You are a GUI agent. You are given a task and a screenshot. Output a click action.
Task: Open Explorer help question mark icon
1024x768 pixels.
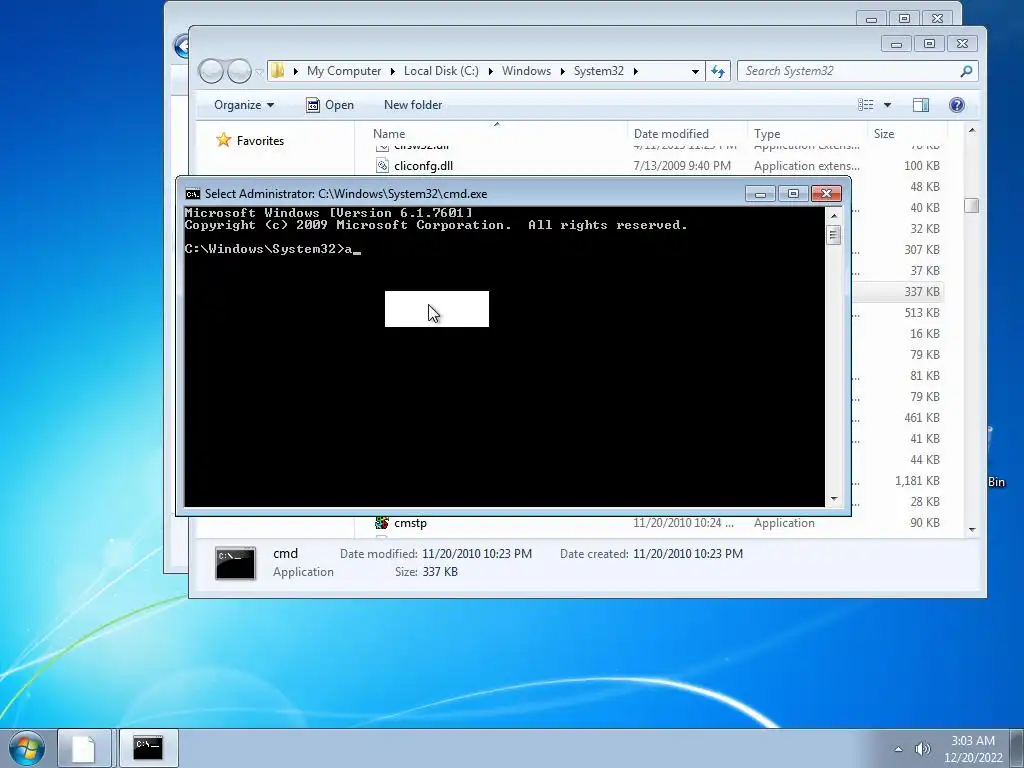click(957, 105)
